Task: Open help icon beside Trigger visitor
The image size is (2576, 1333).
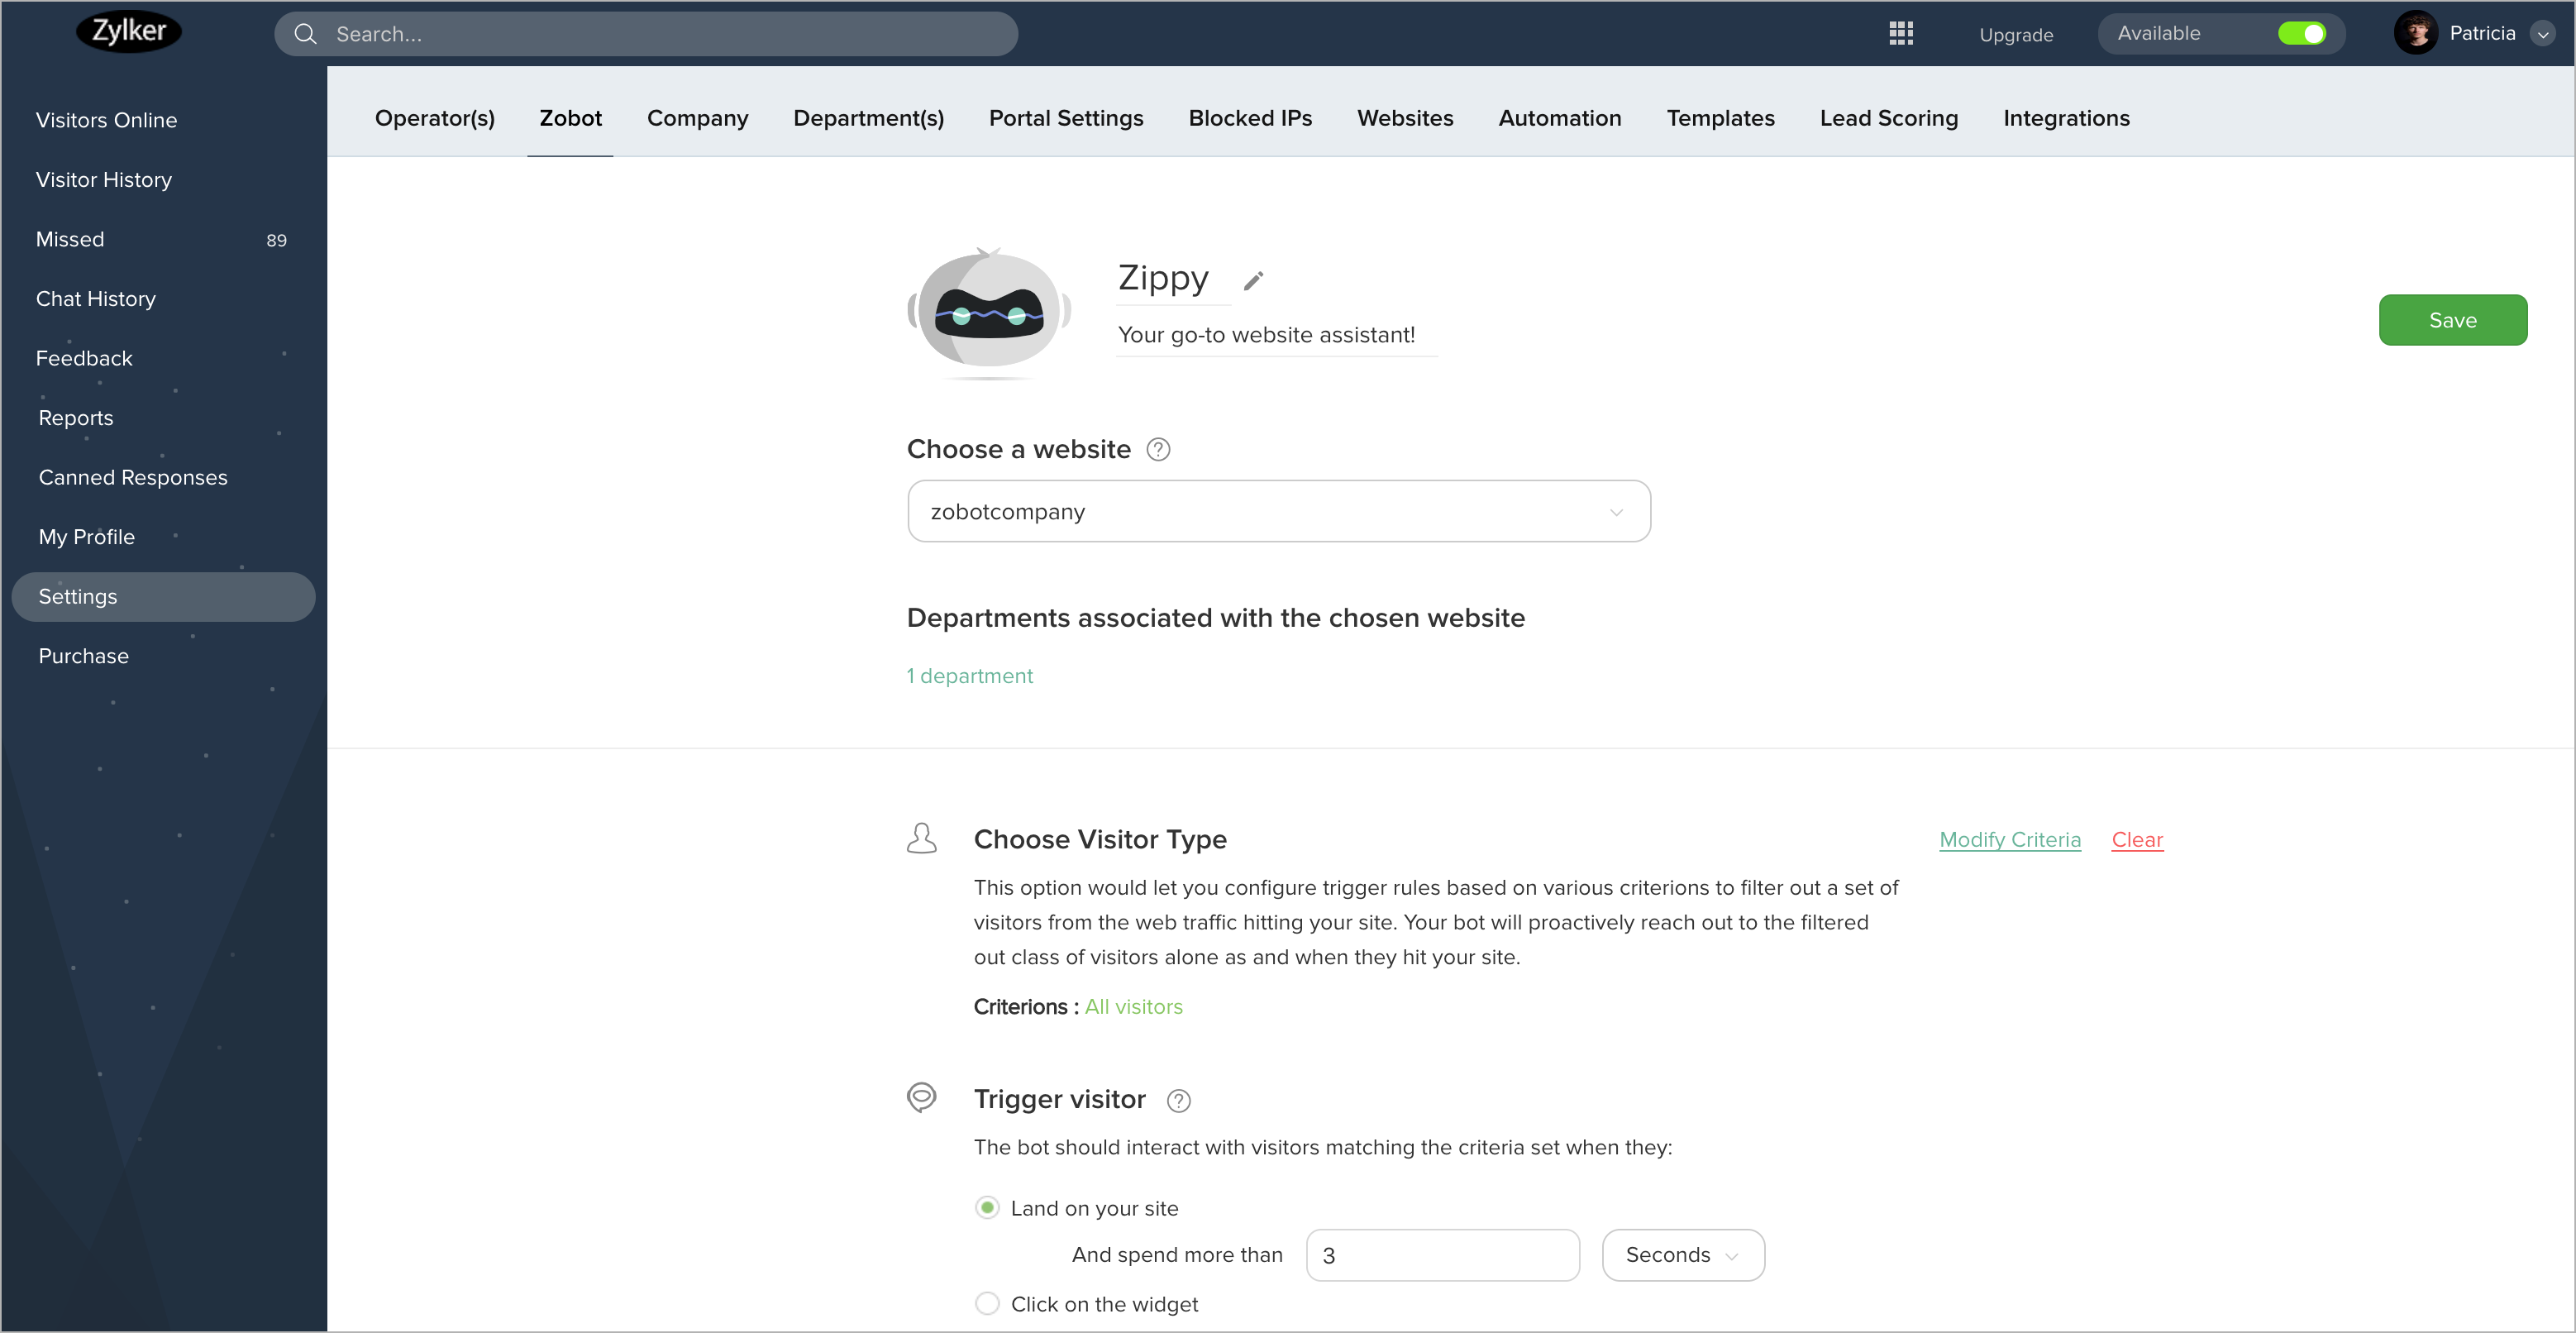Action: click(1179, 1100)
